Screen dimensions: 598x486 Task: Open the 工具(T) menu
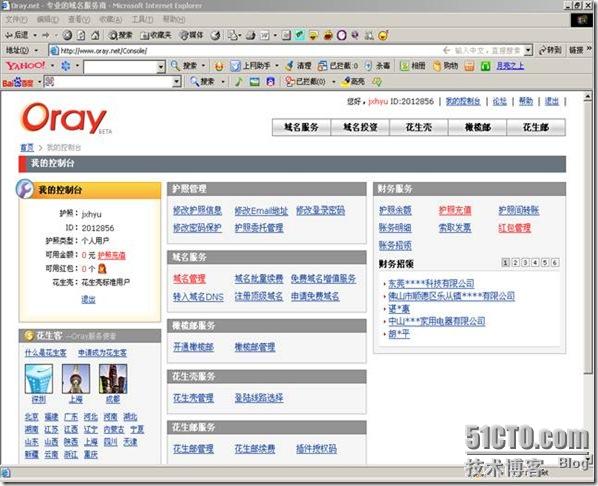click(142, 19)
